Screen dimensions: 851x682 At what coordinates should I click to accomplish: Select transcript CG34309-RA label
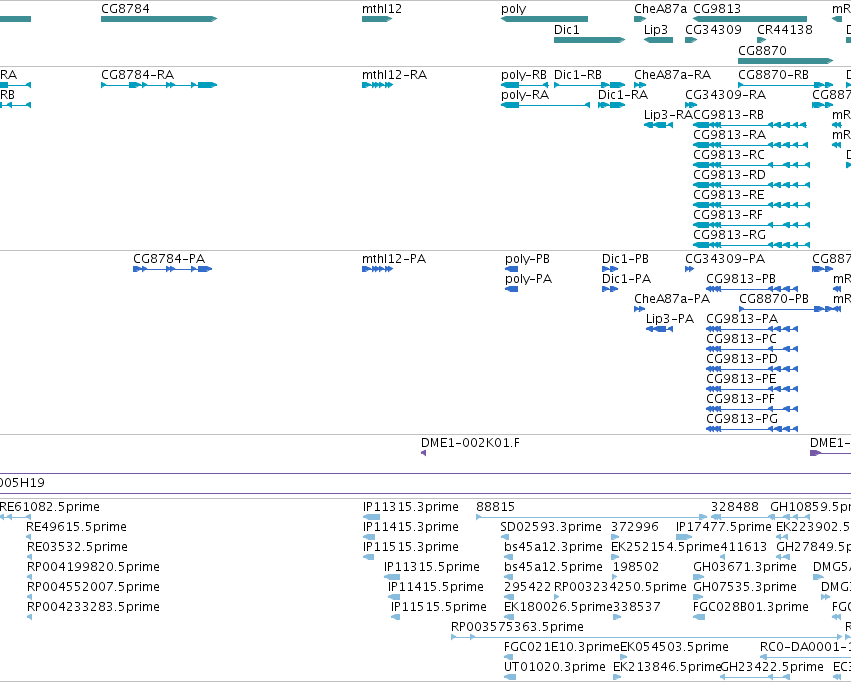pyautogui.click(x=726, y=95)
